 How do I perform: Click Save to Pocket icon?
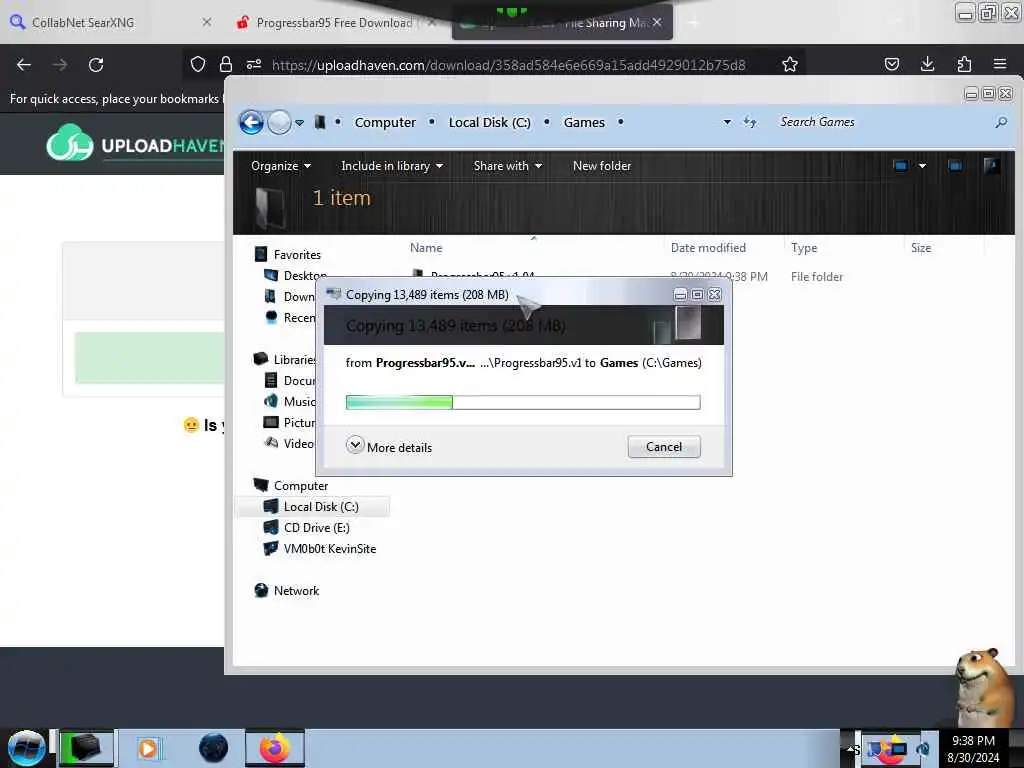coord(891,64)
